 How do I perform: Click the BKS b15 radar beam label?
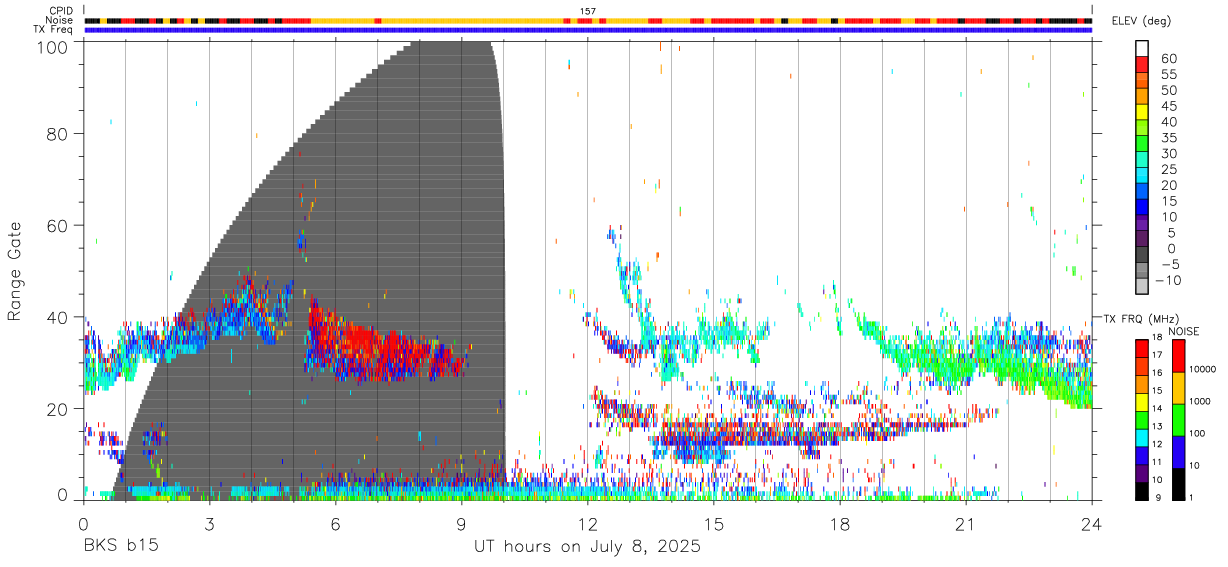[x=120, y=547]
